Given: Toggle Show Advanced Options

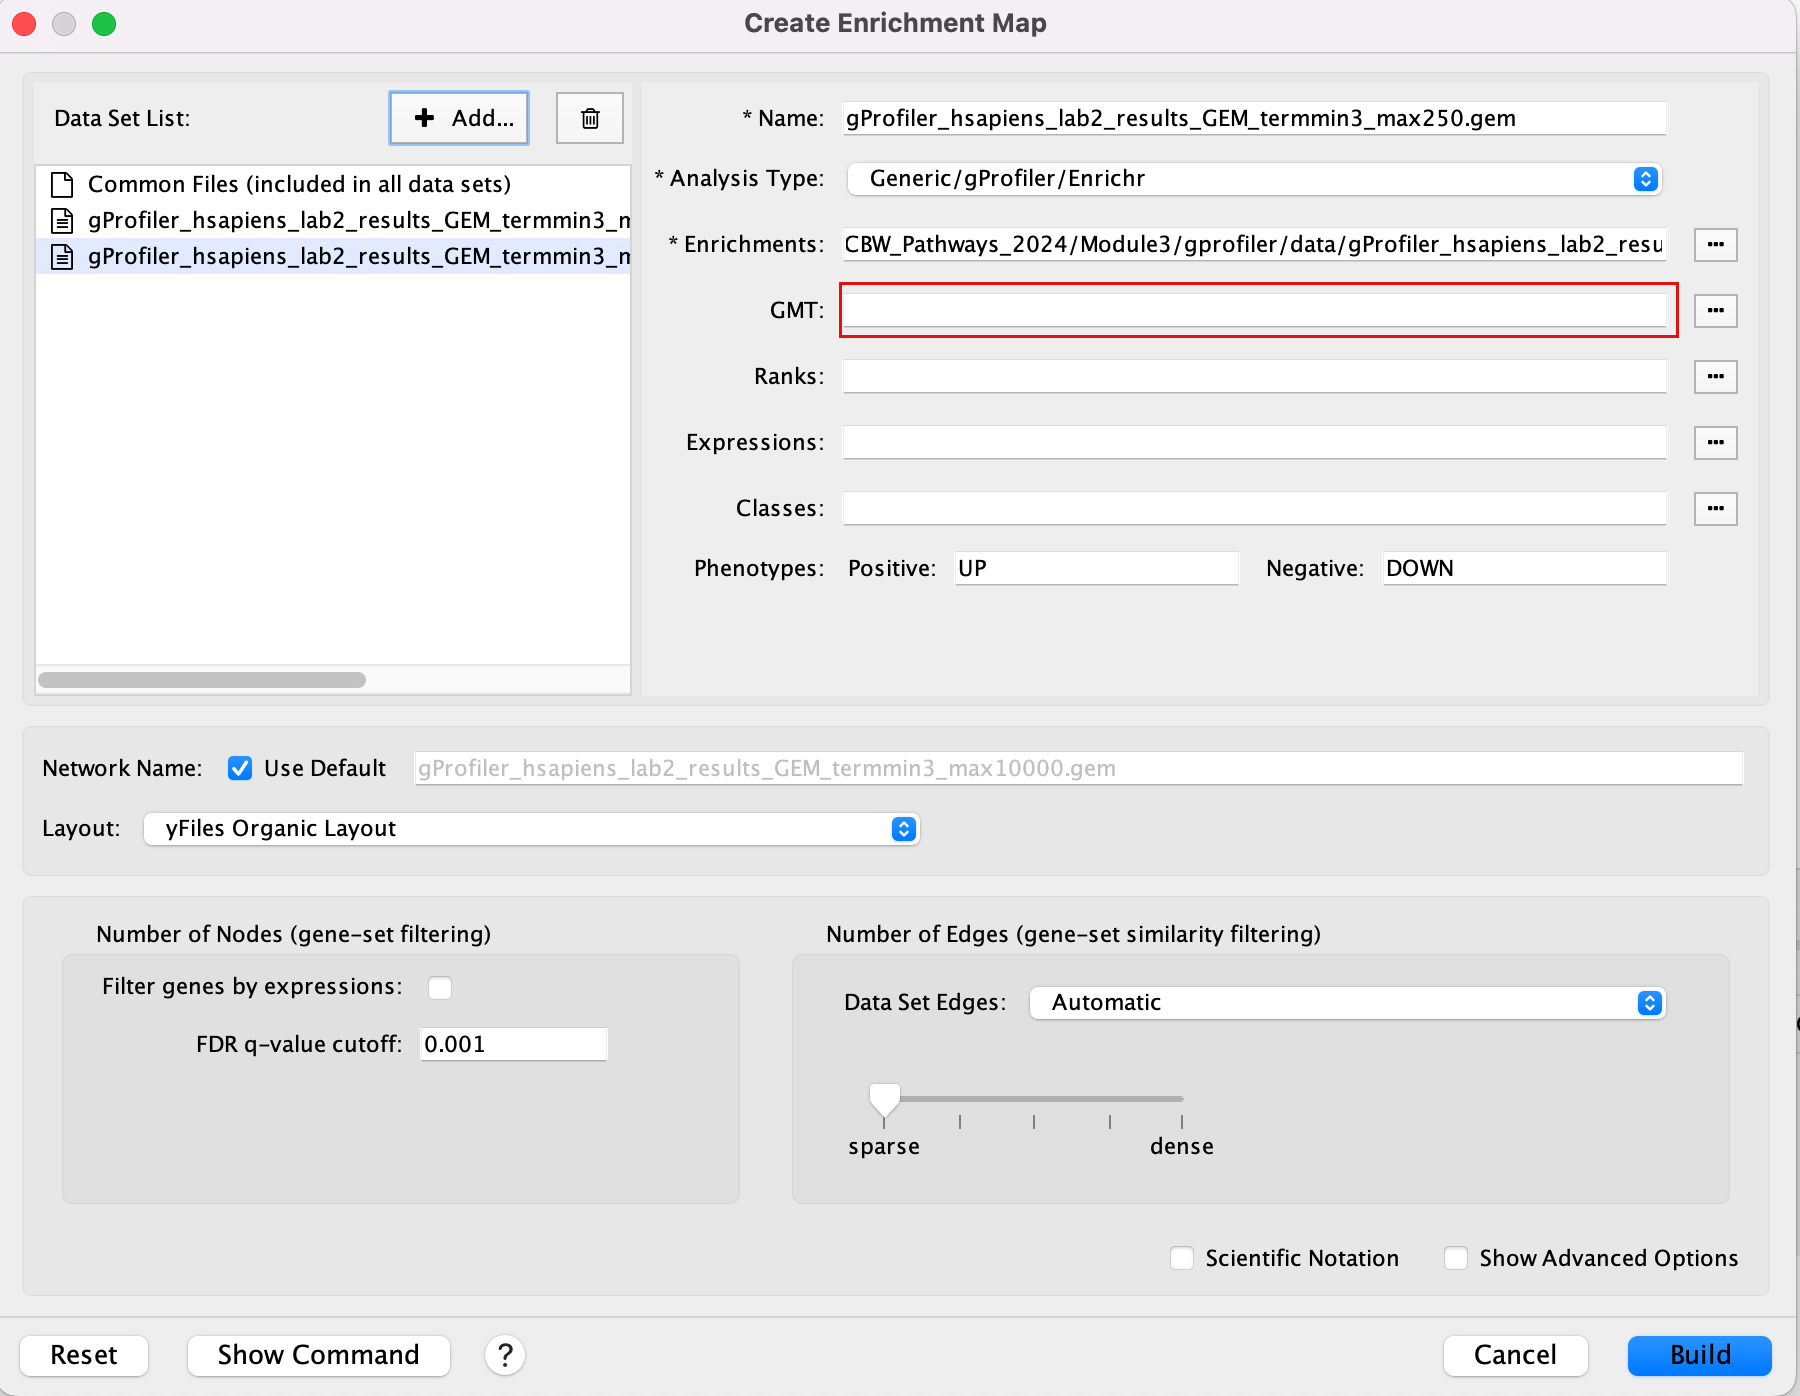Looking at the screenshot, I should (x=1456, y=1258).
